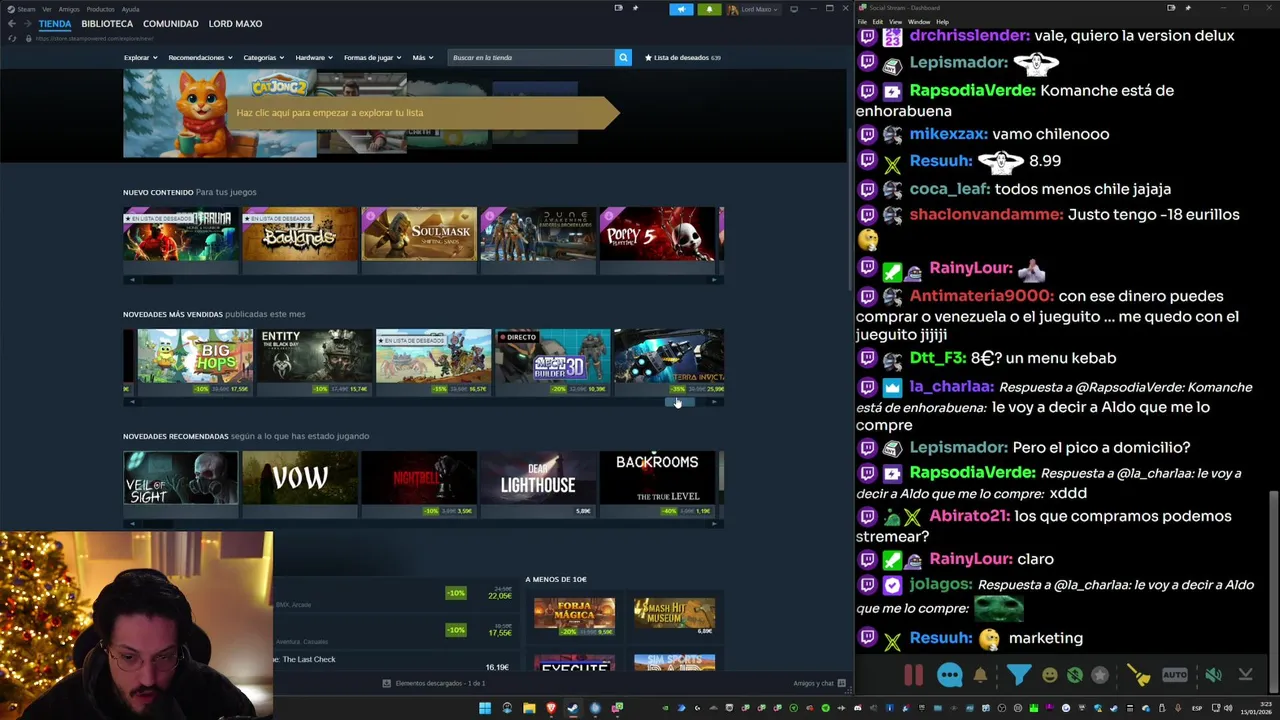
Task: Click the blue chat bubble icon in Social Stream
Action: coord(949,675)
